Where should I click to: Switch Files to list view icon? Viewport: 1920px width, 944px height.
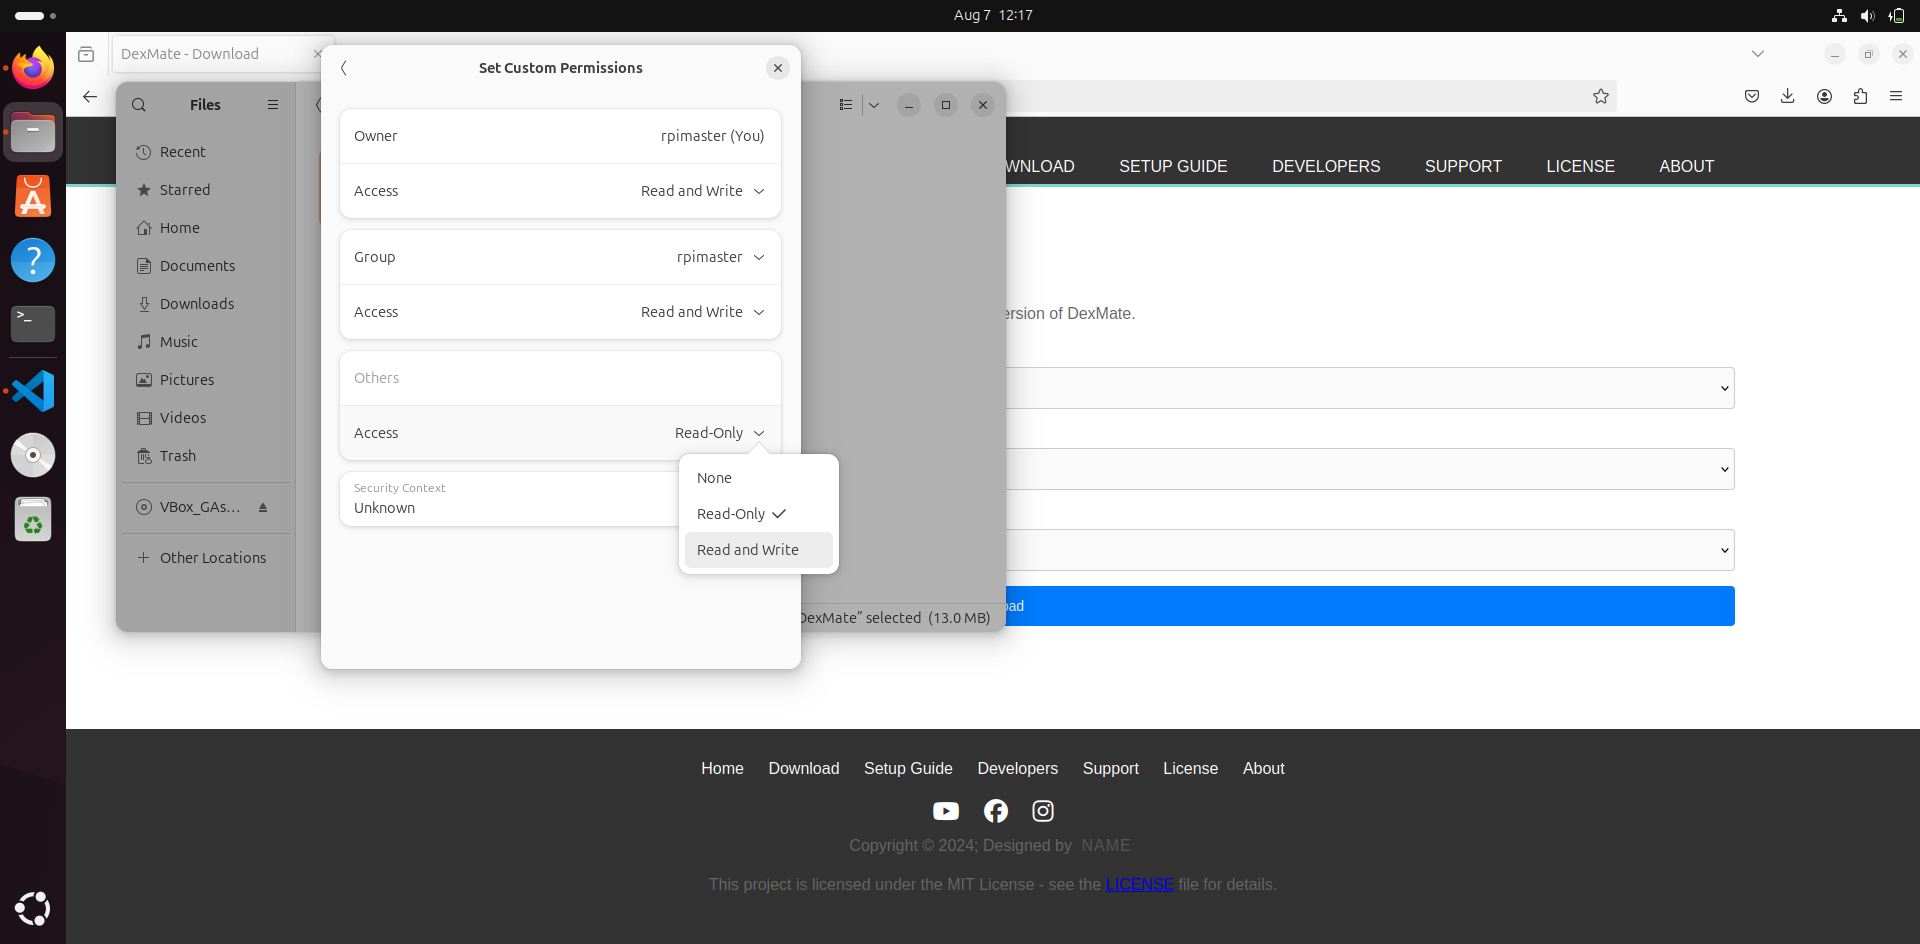tap(846, 105)
